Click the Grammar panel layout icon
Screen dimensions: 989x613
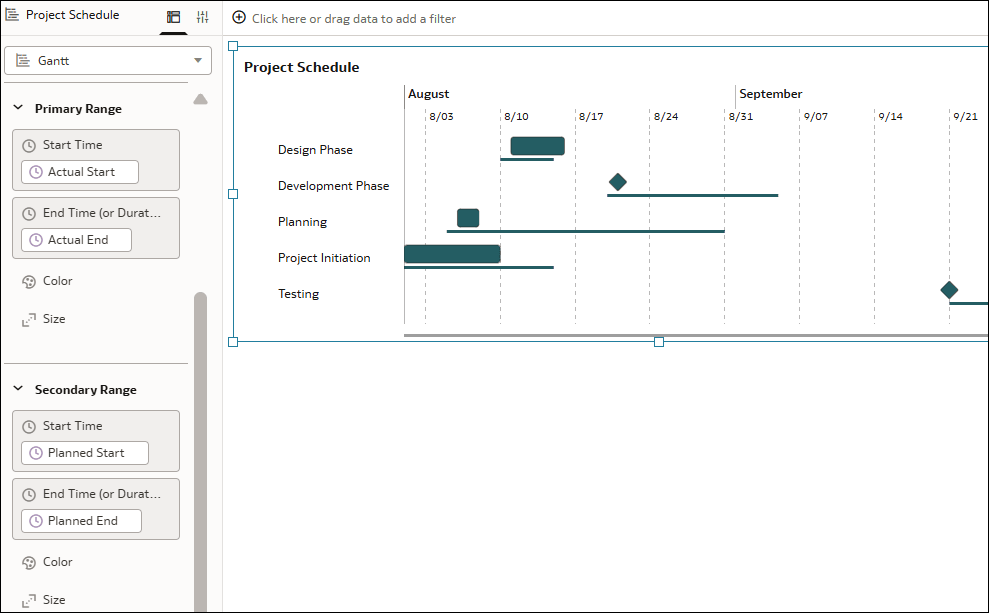tap(172, 15)
